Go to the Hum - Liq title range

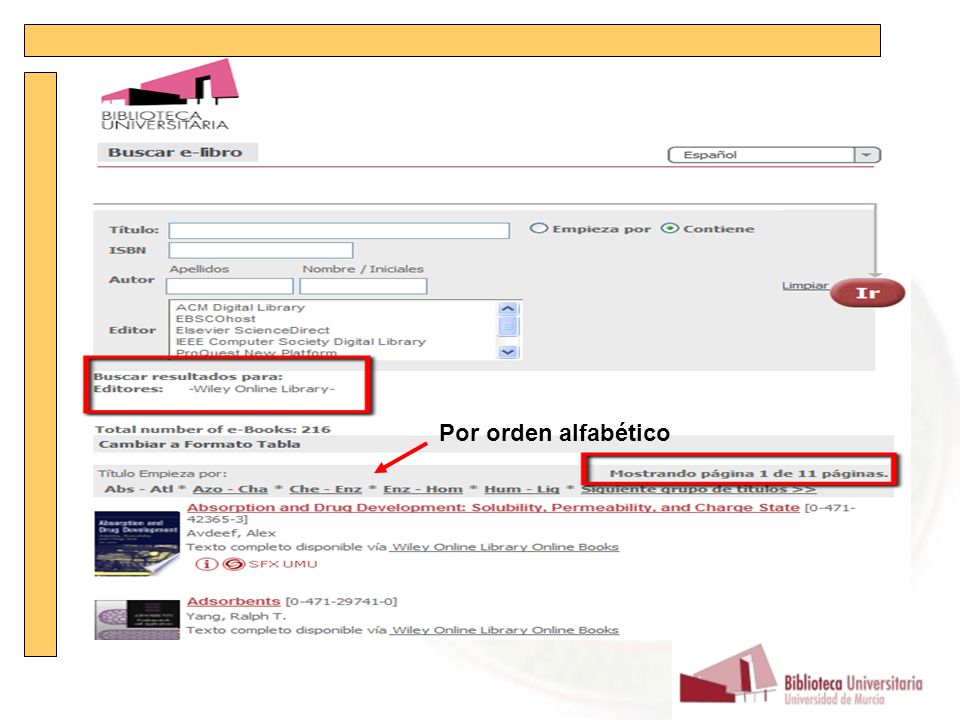[522, 489]
